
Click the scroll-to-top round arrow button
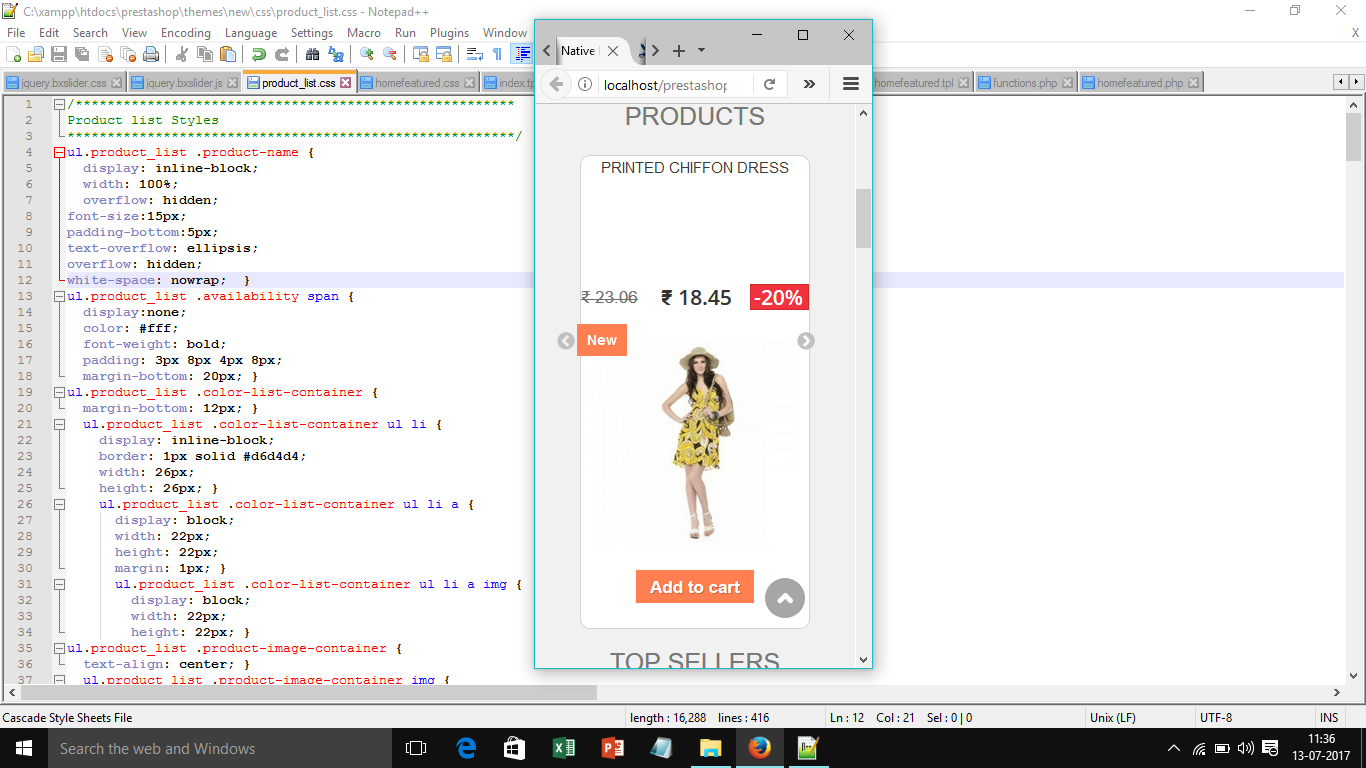[785, 598]
